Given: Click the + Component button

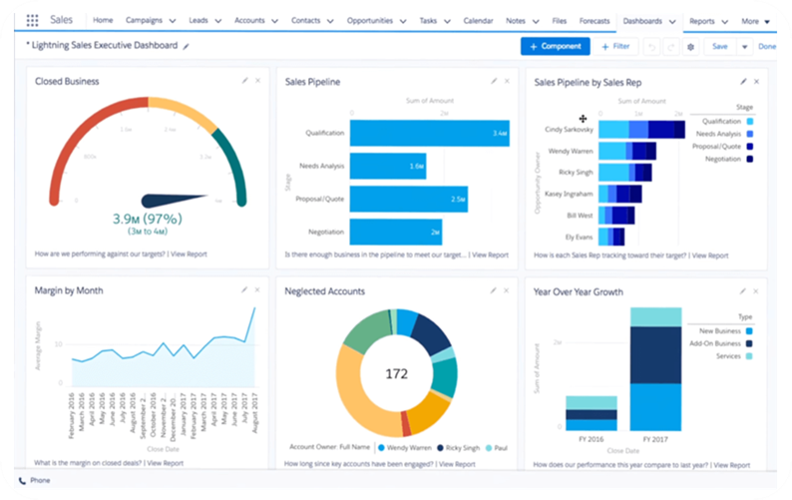Looking at the screenshot, I should click(x=555, y=46).
